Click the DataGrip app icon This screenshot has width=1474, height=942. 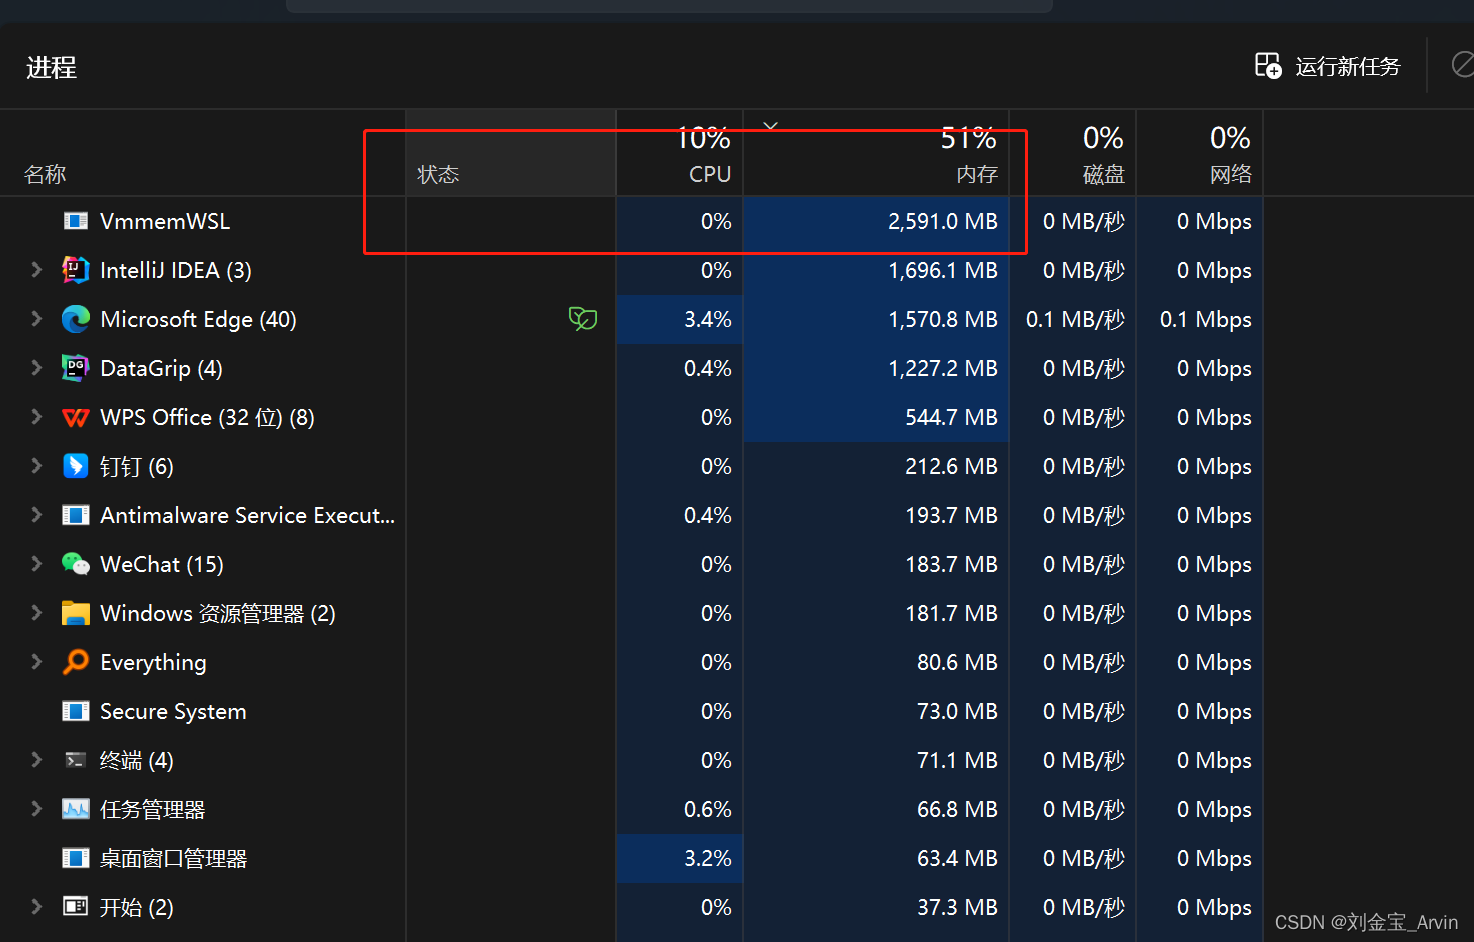pyautogui.click(x=76, y=368)
